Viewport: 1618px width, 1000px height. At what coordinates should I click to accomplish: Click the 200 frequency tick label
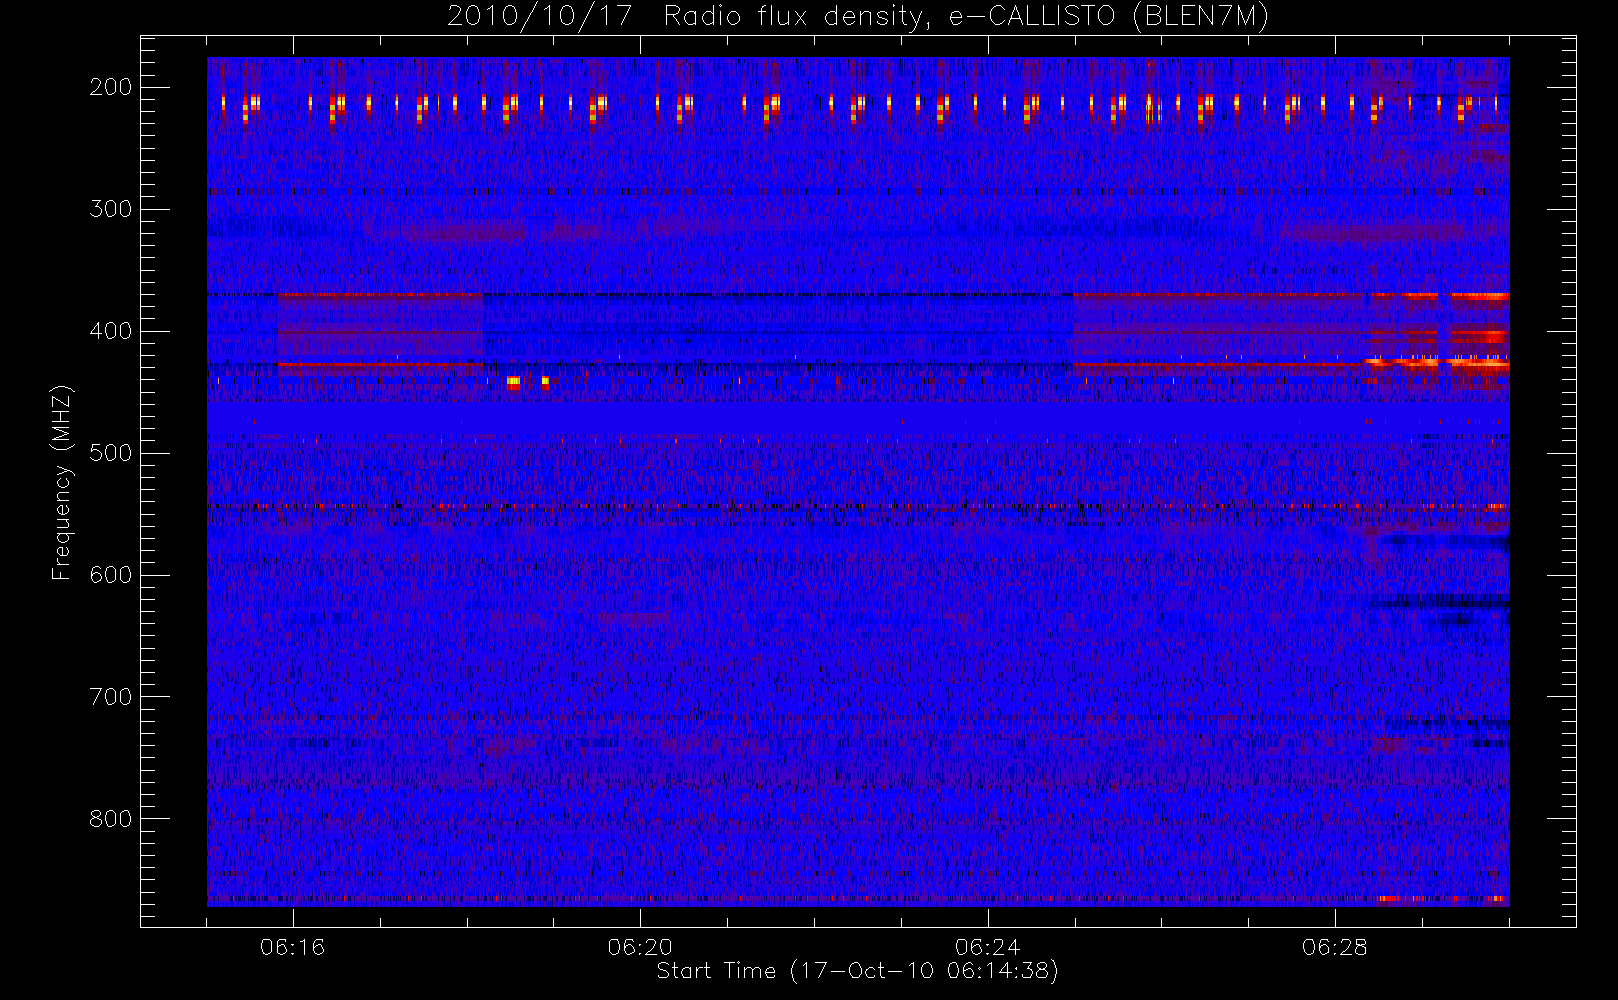111,87
